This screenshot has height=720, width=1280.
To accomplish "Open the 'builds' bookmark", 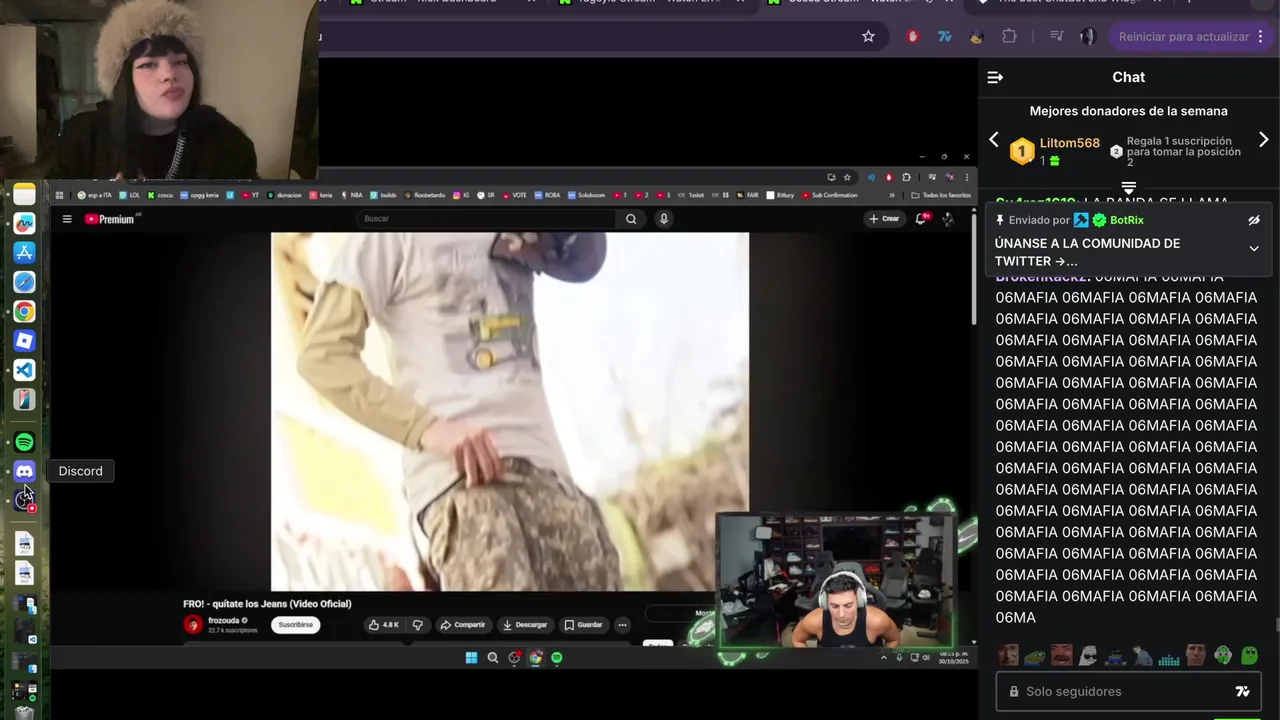I will point(383,195).
